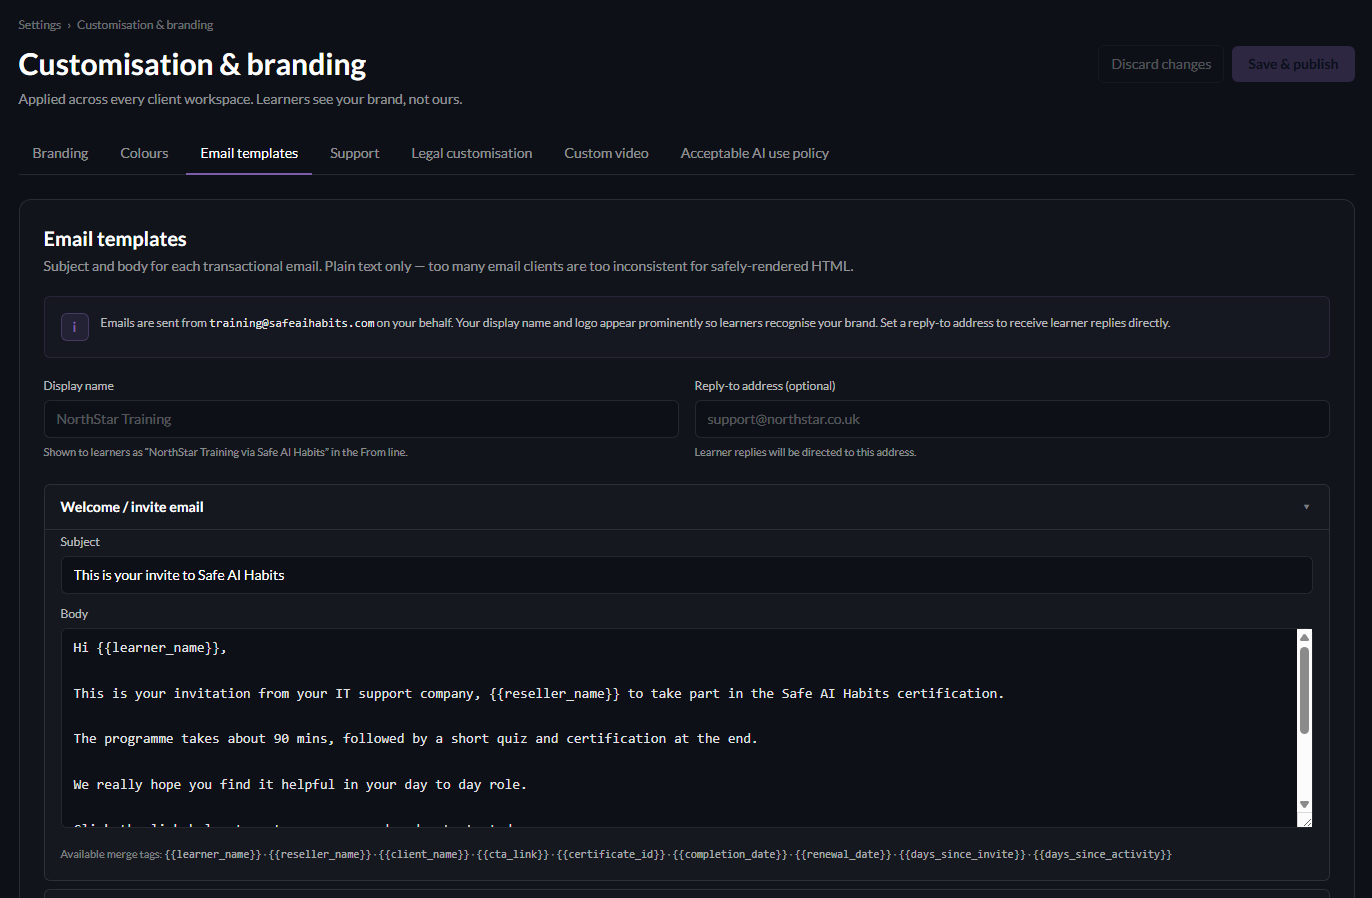This screenshot has height=898, width=1372.
Task: Open the Legal customisation tab
Action: [x=471, y=153]
